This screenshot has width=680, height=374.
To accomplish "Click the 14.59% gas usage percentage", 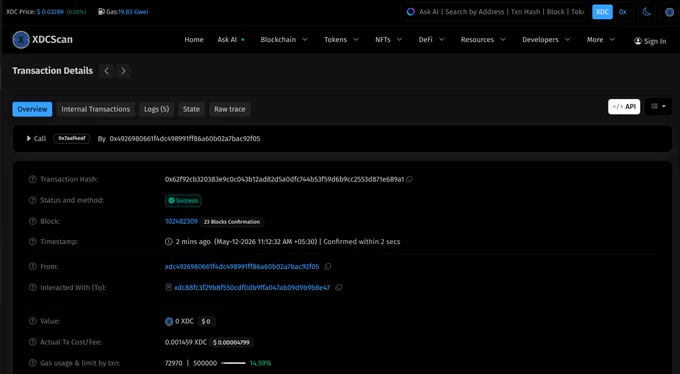I will pyautogui.click(x=261, y=363).
